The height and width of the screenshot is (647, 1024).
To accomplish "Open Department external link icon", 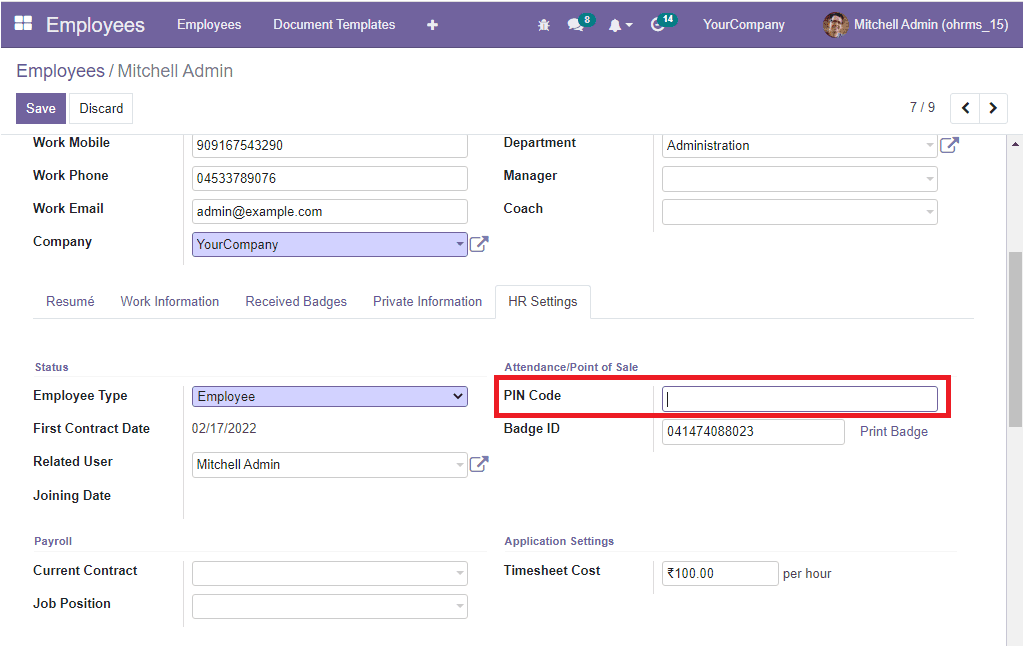I will [949, 145].
